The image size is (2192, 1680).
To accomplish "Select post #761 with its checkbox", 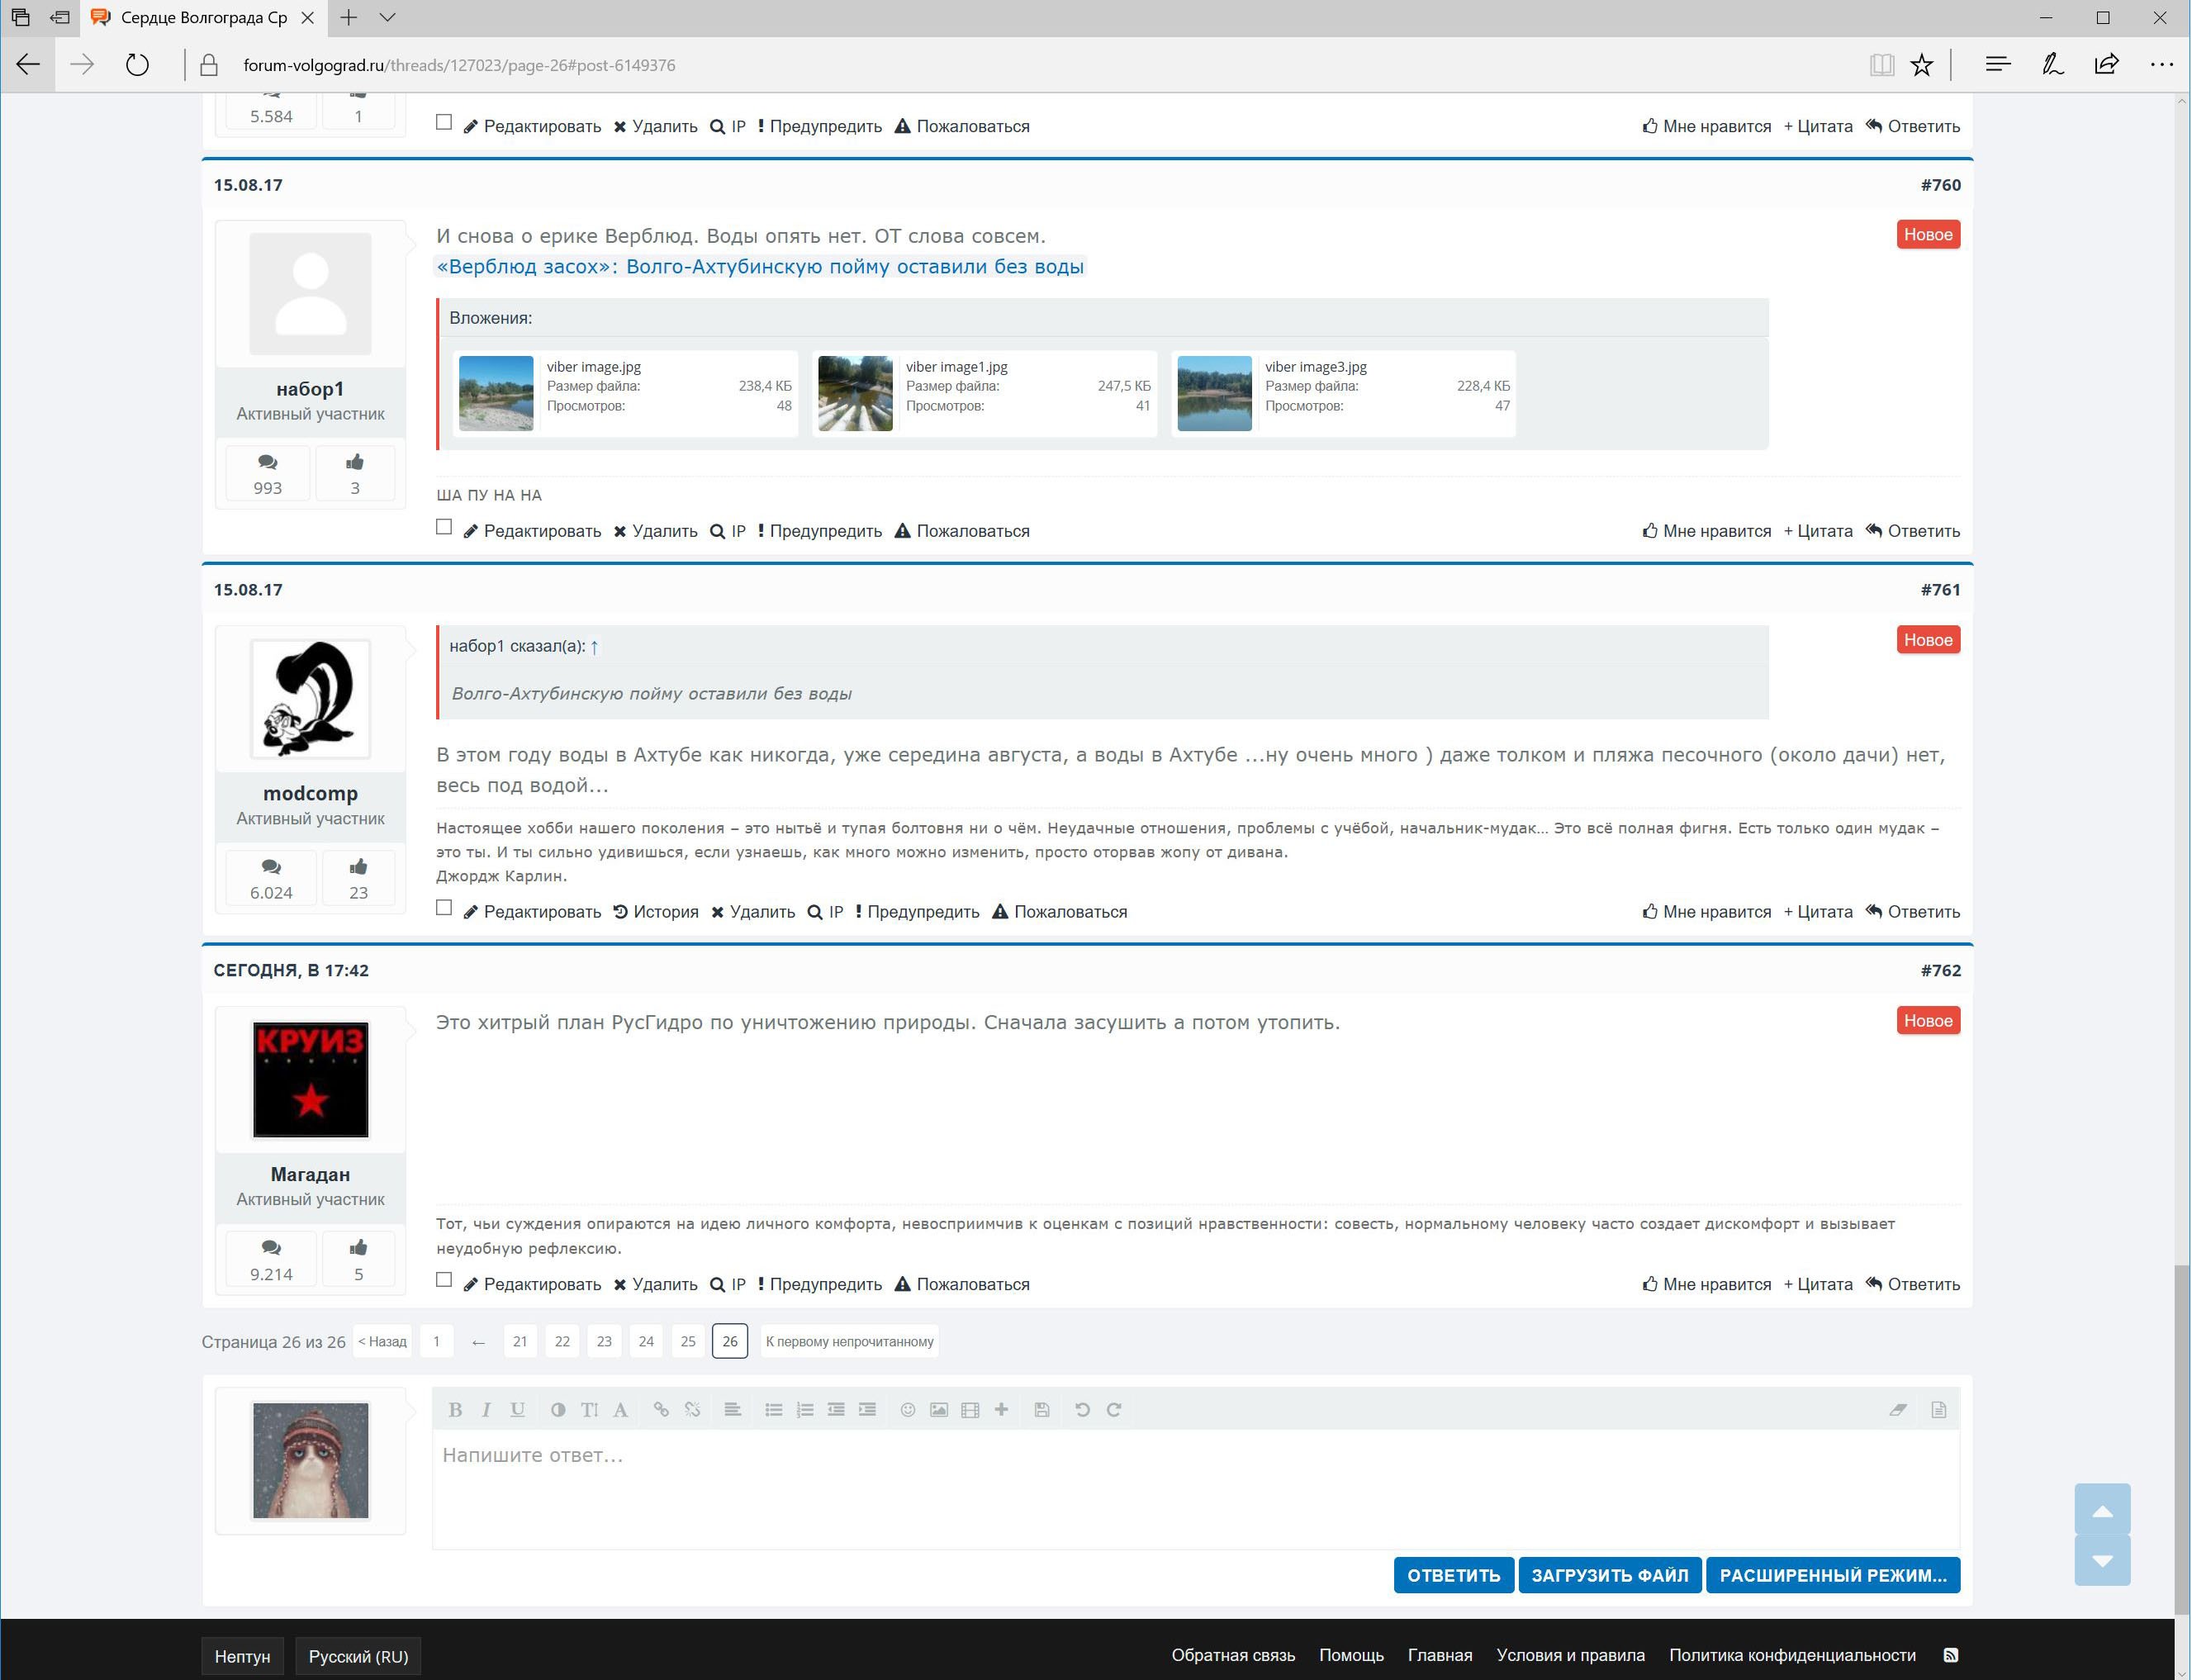I will tap(444, 908).
